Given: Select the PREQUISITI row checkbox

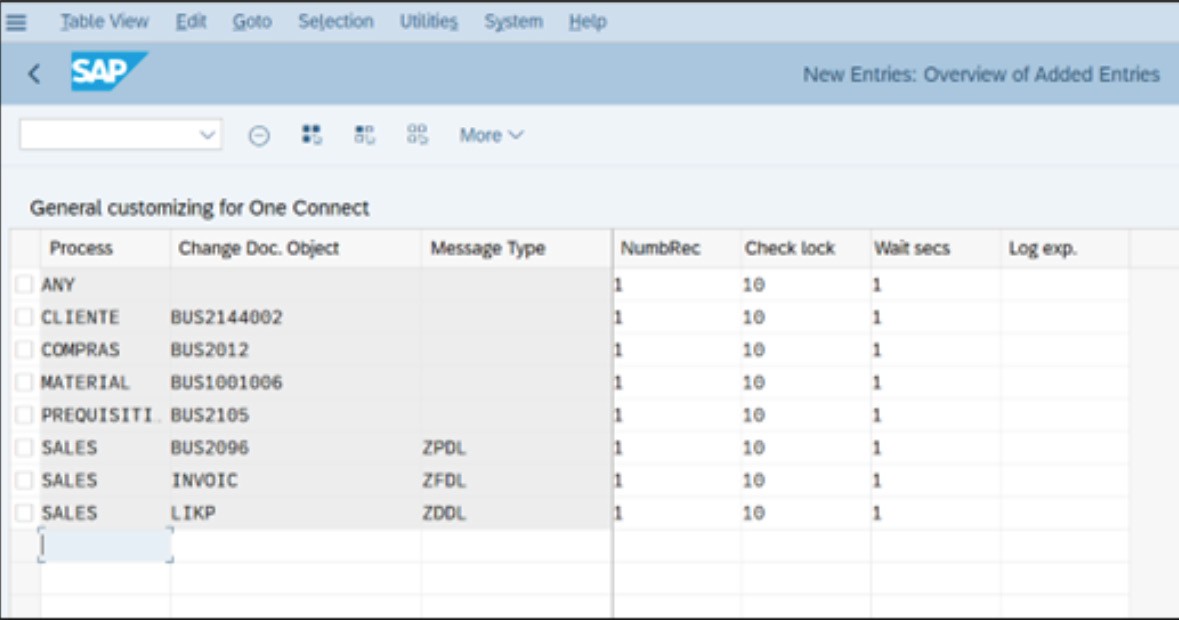Looking at the screenshot, I should (x=24, y=415).
